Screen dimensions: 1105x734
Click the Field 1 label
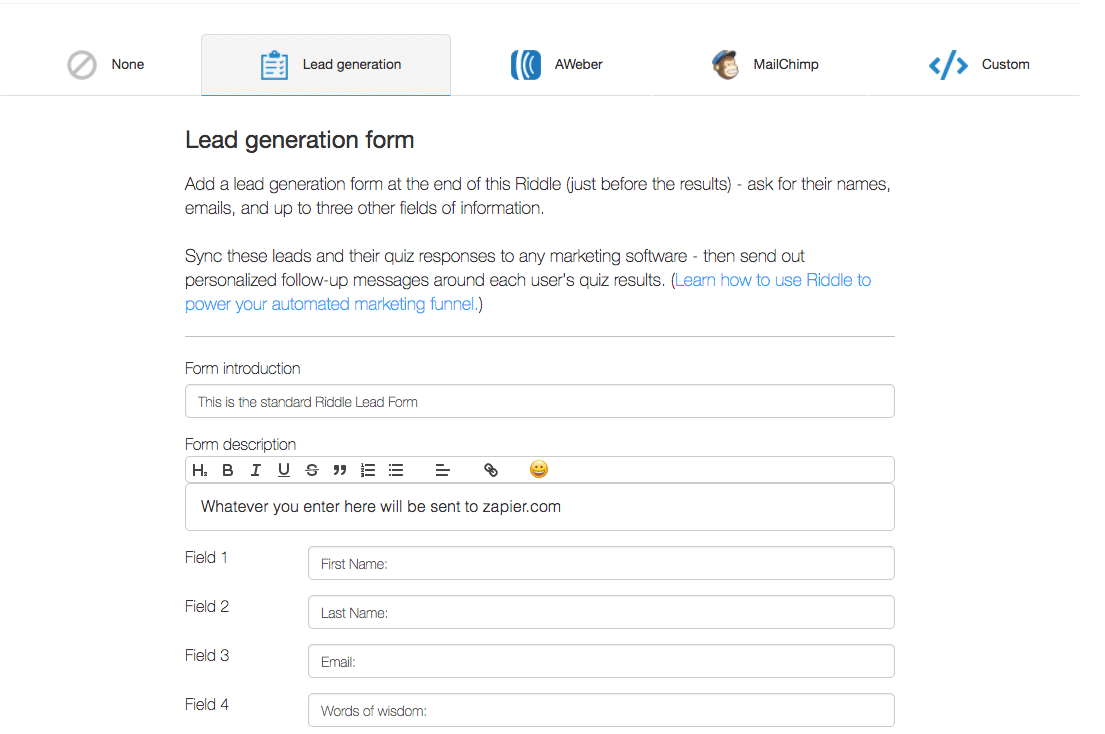(206, 558)
